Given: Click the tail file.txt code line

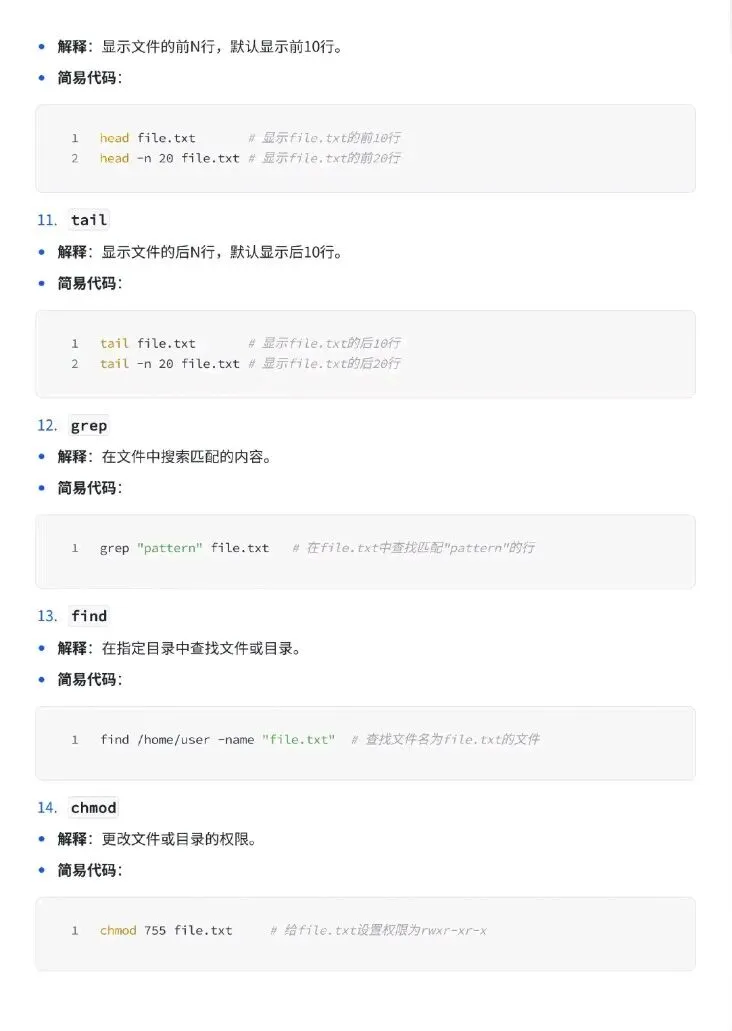Looking at the screenshot, I should (x=250, y=343).
